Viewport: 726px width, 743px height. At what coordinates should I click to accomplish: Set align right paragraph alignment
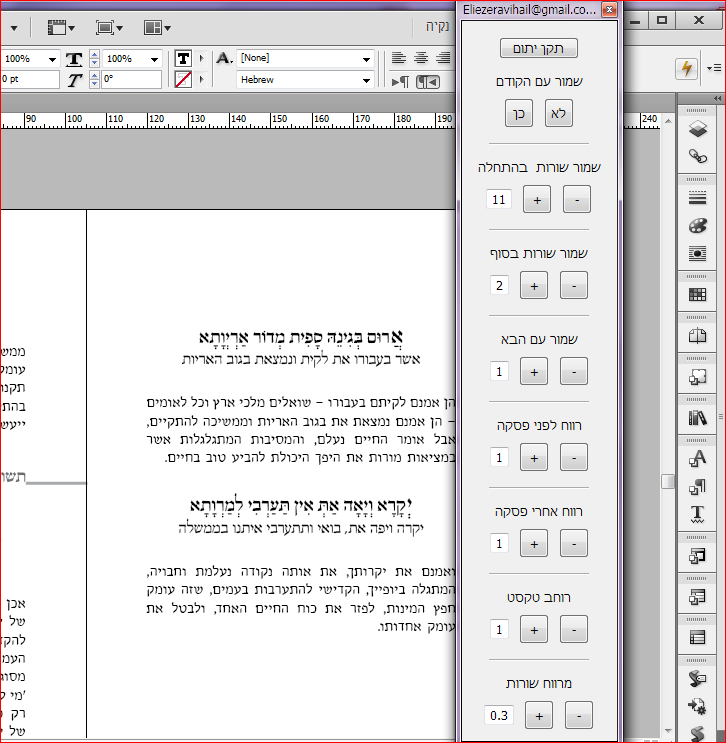tap(443, 58)
